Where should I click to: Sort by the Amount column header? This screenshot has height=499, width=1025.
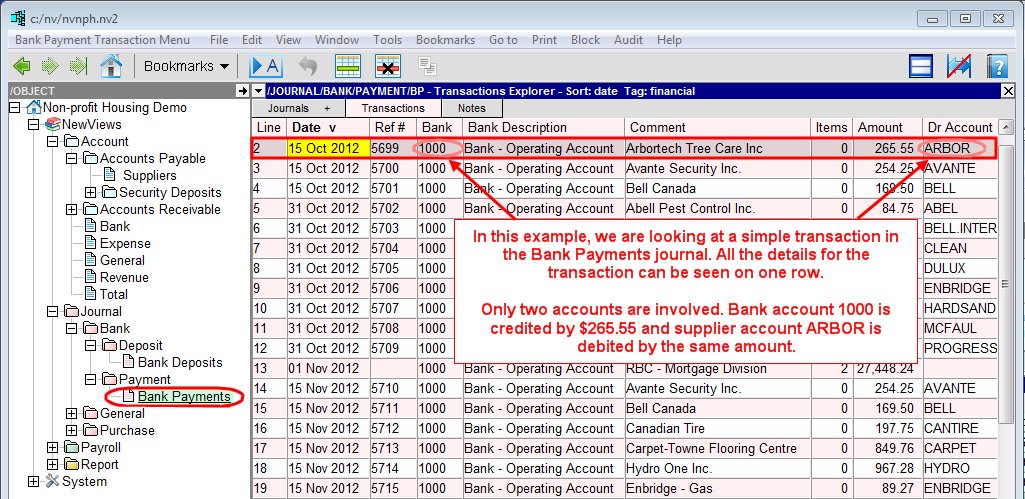(x=879, y=128)
